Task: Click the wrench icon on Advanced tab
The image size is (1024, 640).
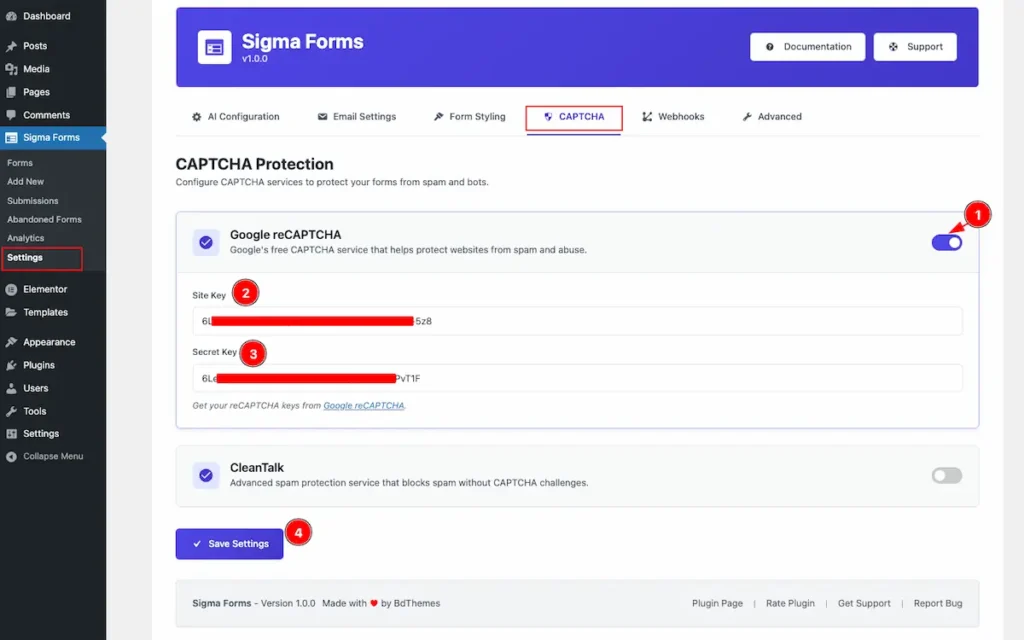Action: point(747,117)
